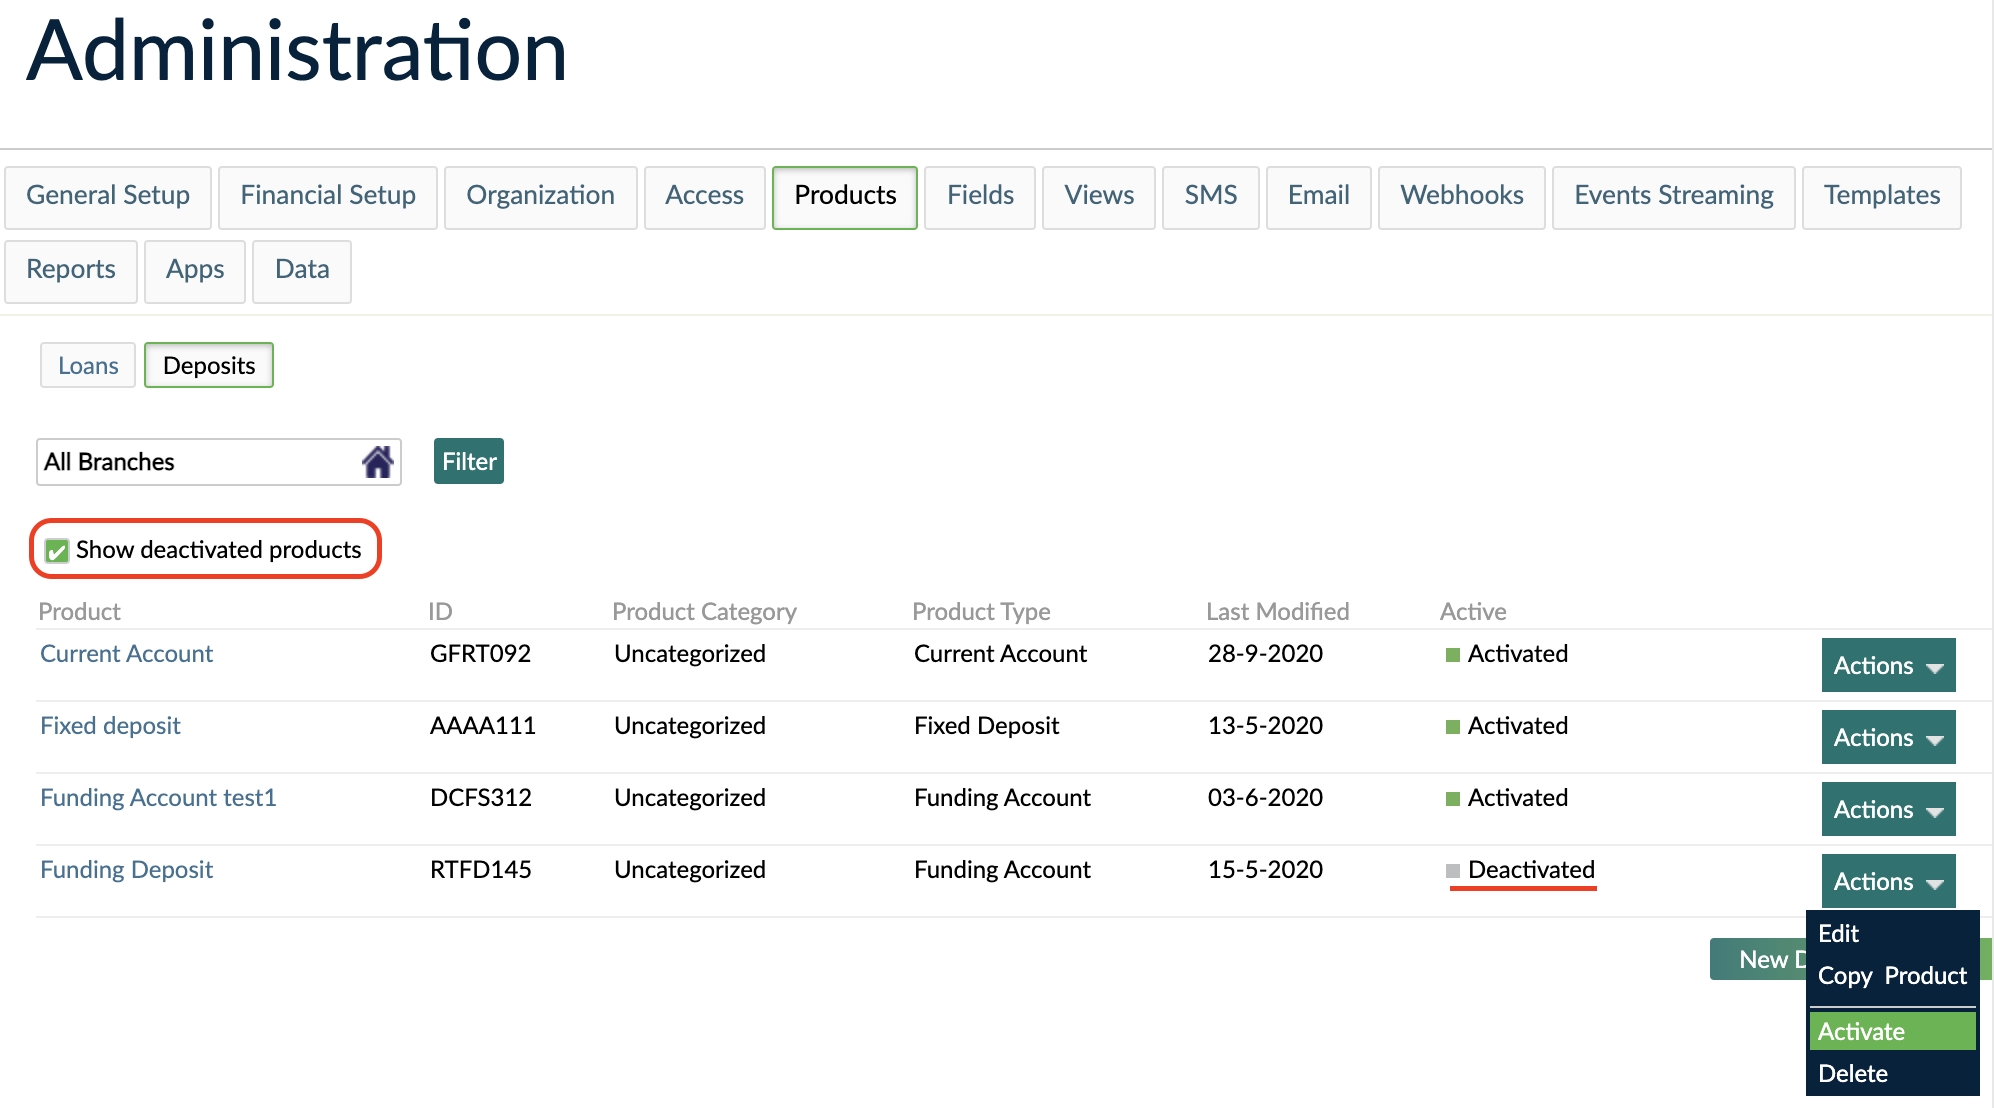
Task: Select Delete in the Actions dropdown menu
Action: click(x=1852, y=1073)
